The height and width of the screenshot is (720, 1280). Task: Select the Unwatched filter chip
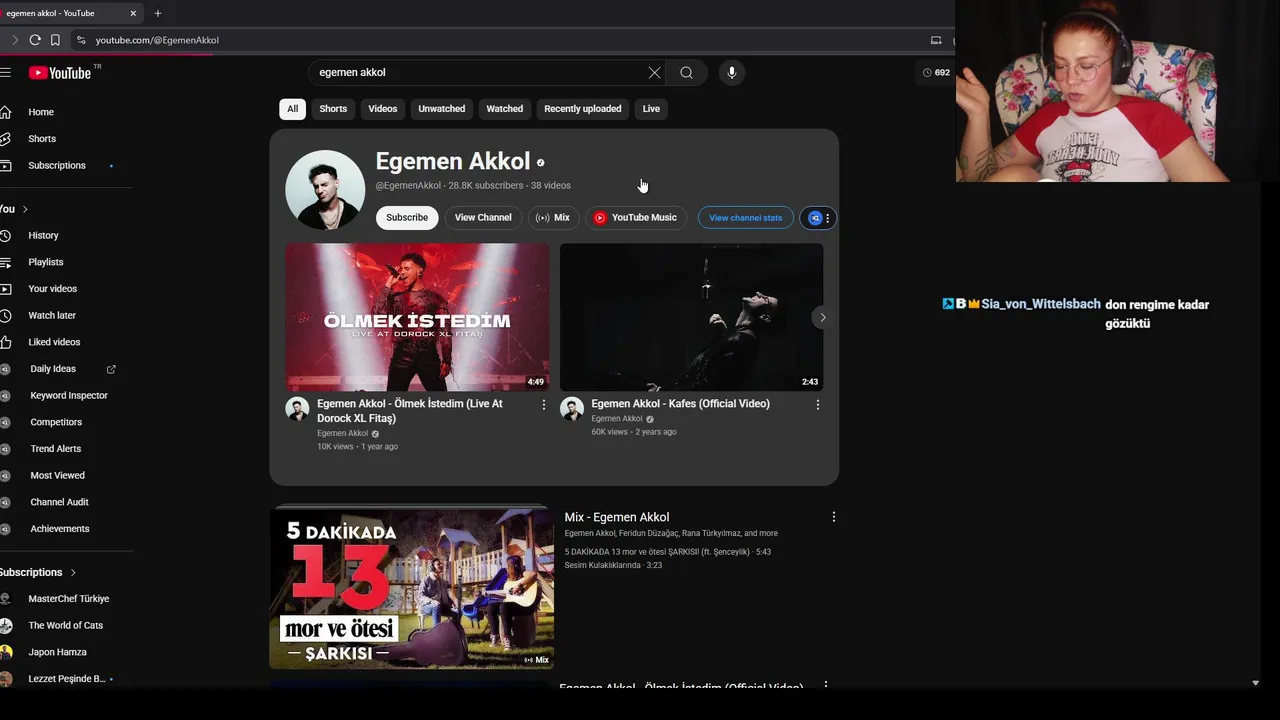(x=441, y=109)
